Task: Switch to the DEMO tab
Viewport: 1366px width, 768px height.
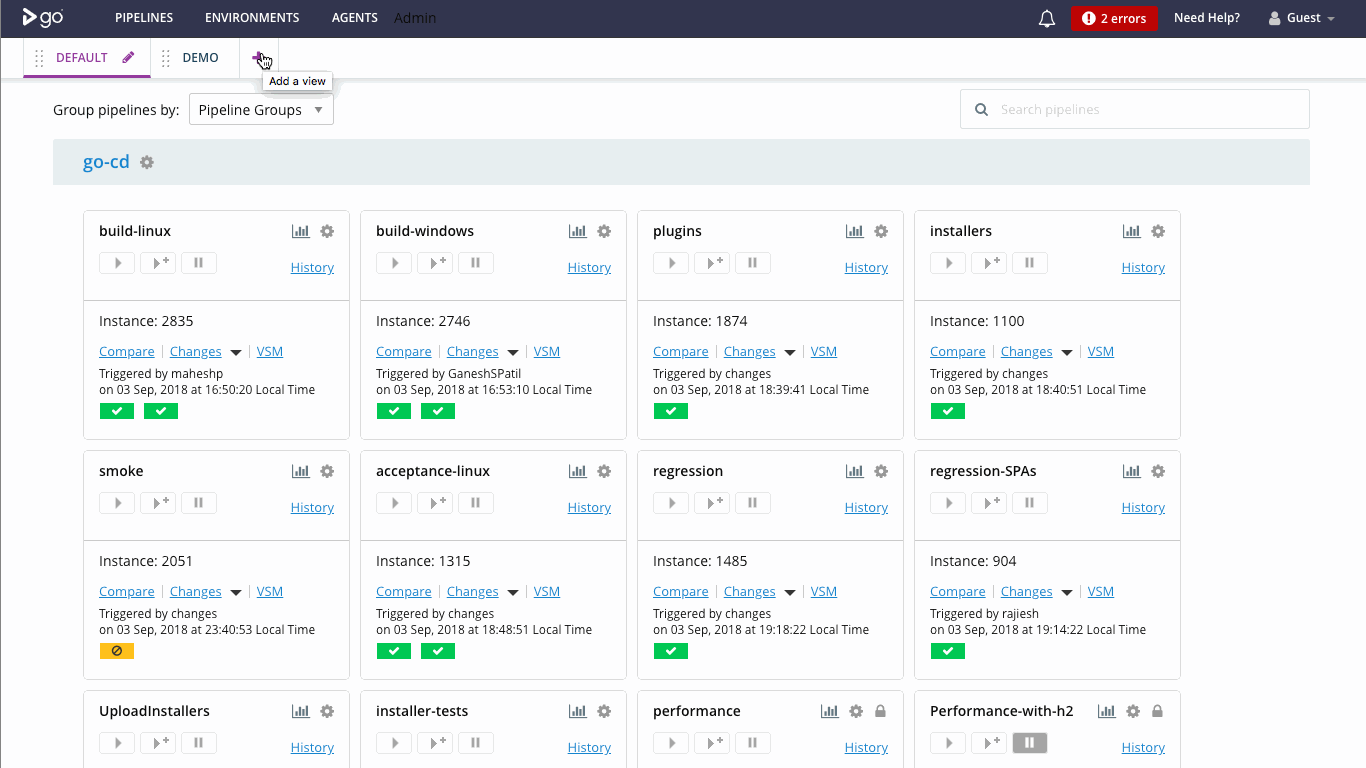Action: (x=200, y=57)
